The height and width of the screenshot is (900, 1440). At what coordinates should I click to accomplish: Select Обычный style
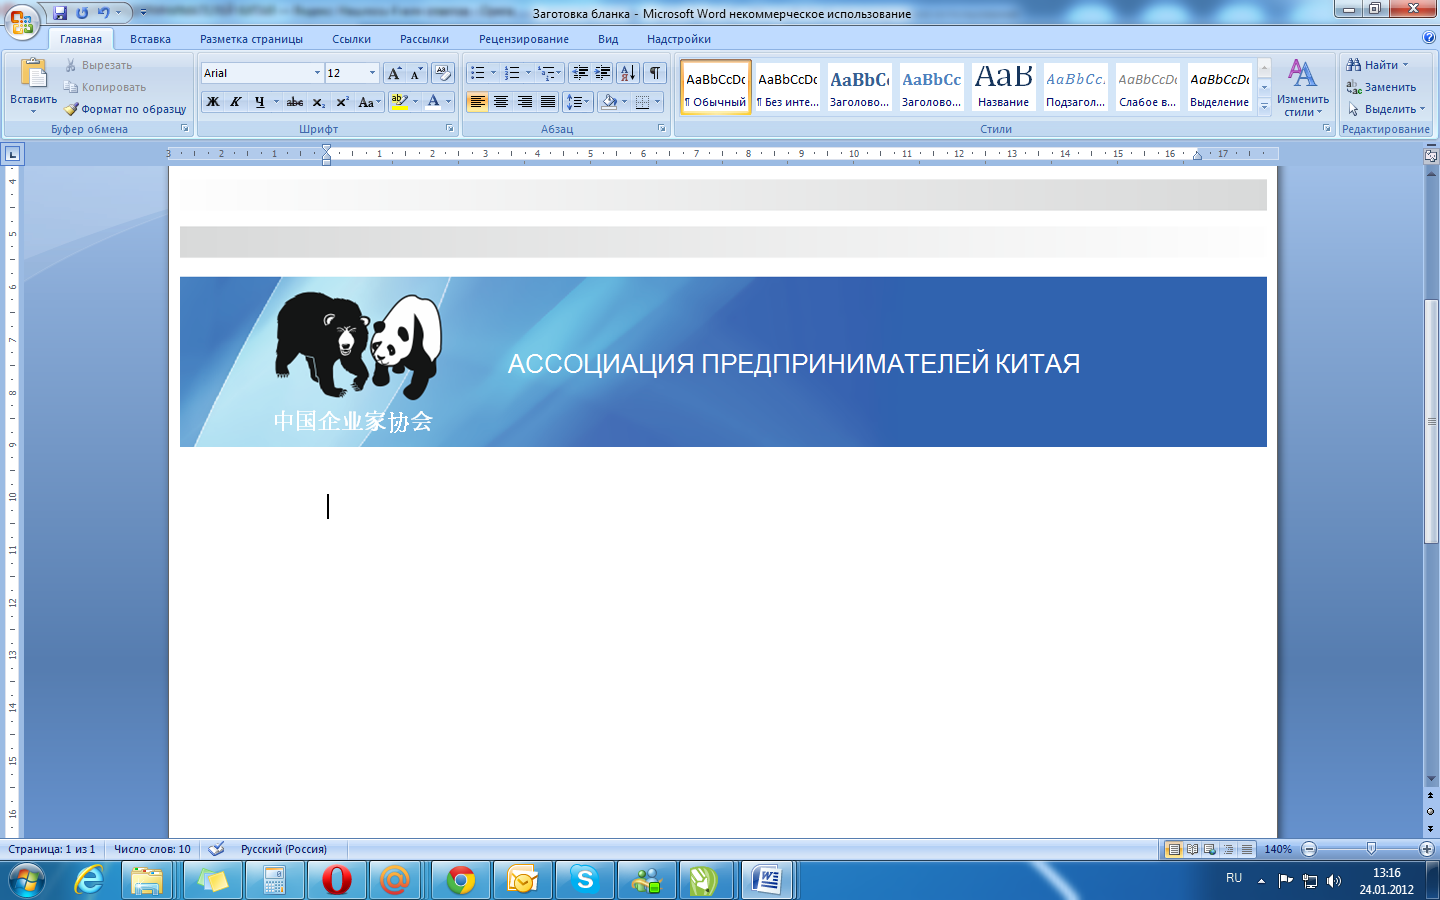pyautogui.click(x=716, y=87)
